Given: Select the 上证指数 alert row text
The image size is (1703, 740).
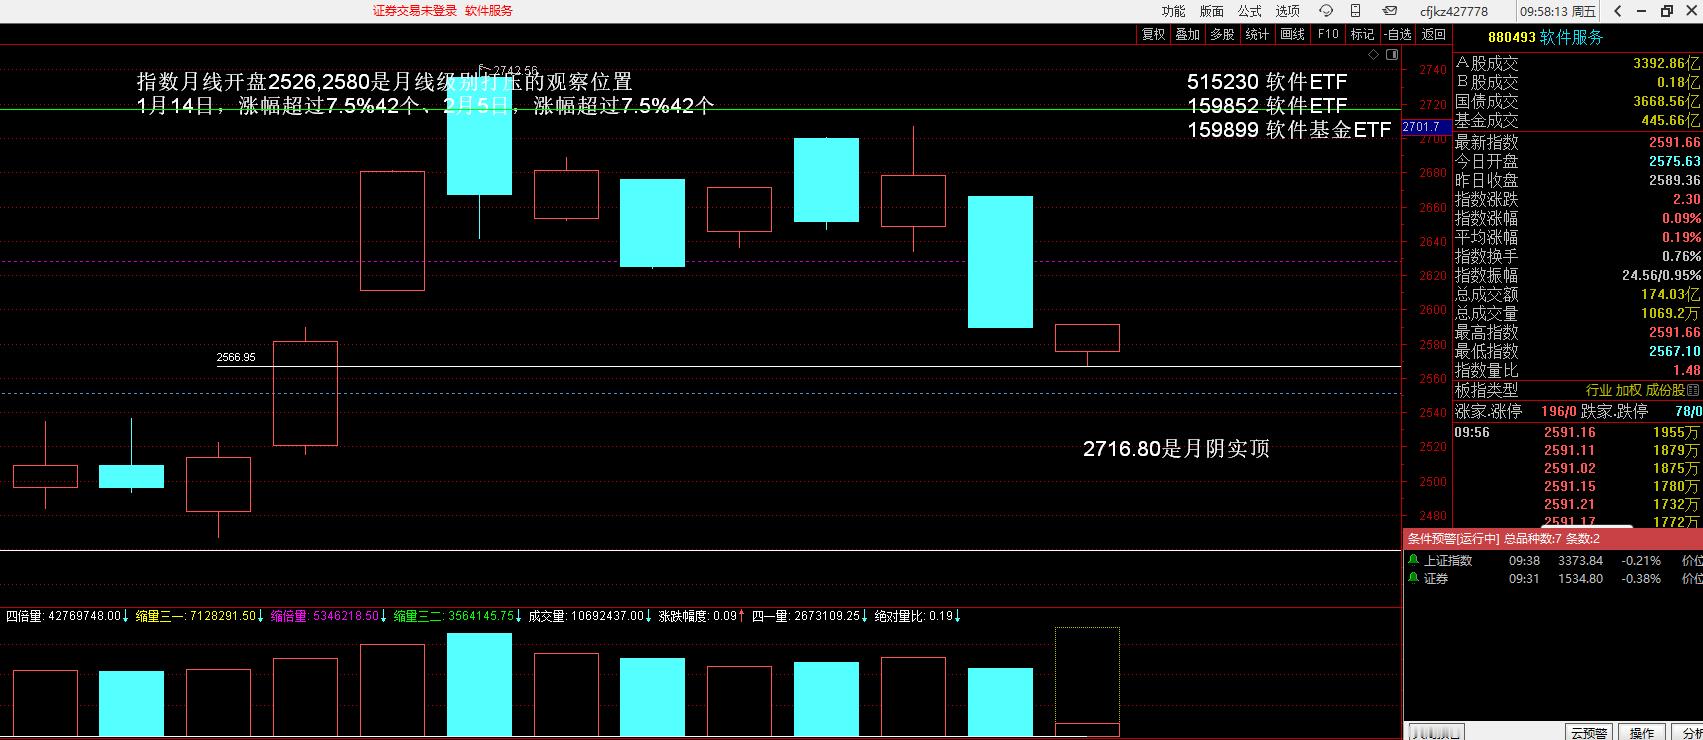Looking at the screenshot, I should tap(1448, 561).
